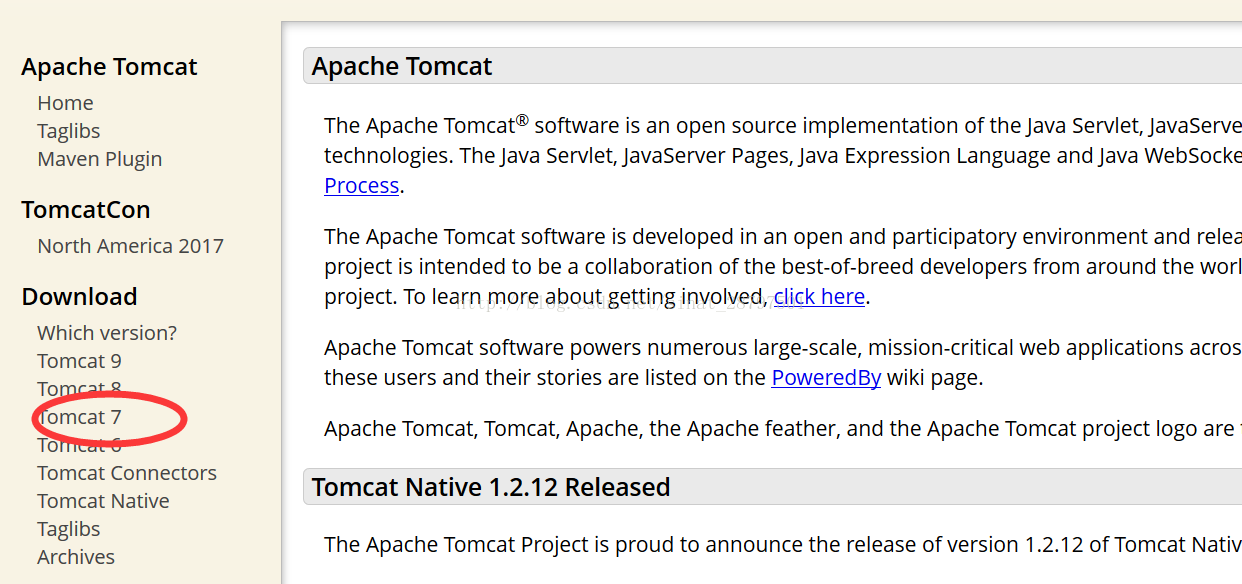Open the North America 2017 TomcatCon link
Viewport: 1242px width, 584px height.
130,246
